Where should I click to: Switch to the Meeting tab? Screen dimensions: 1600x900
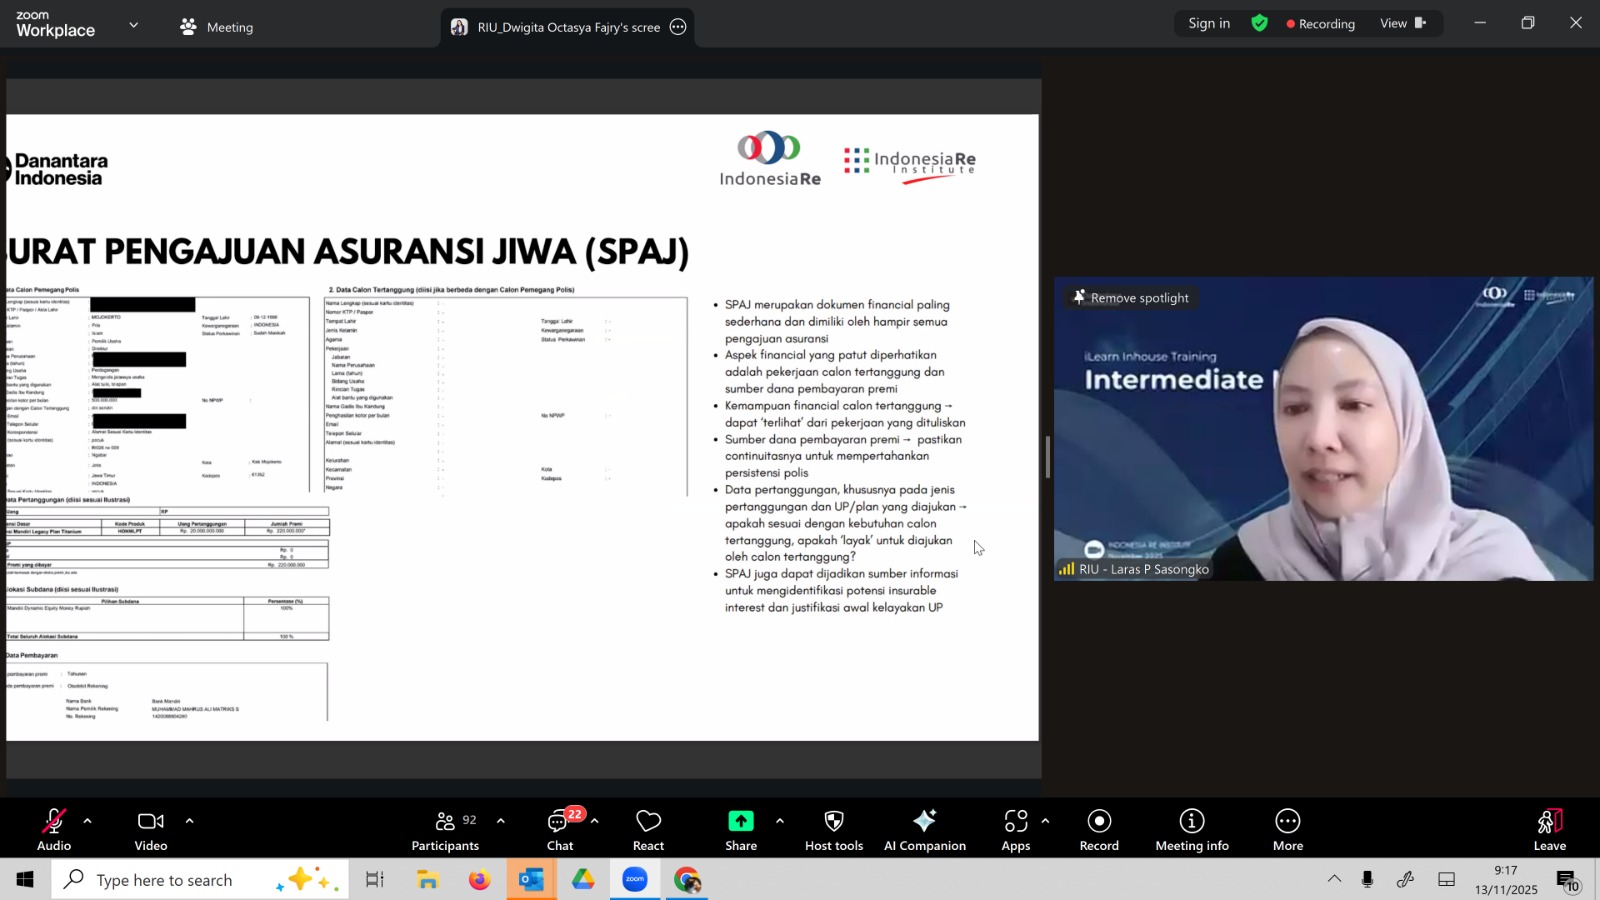tap(217, 27)
